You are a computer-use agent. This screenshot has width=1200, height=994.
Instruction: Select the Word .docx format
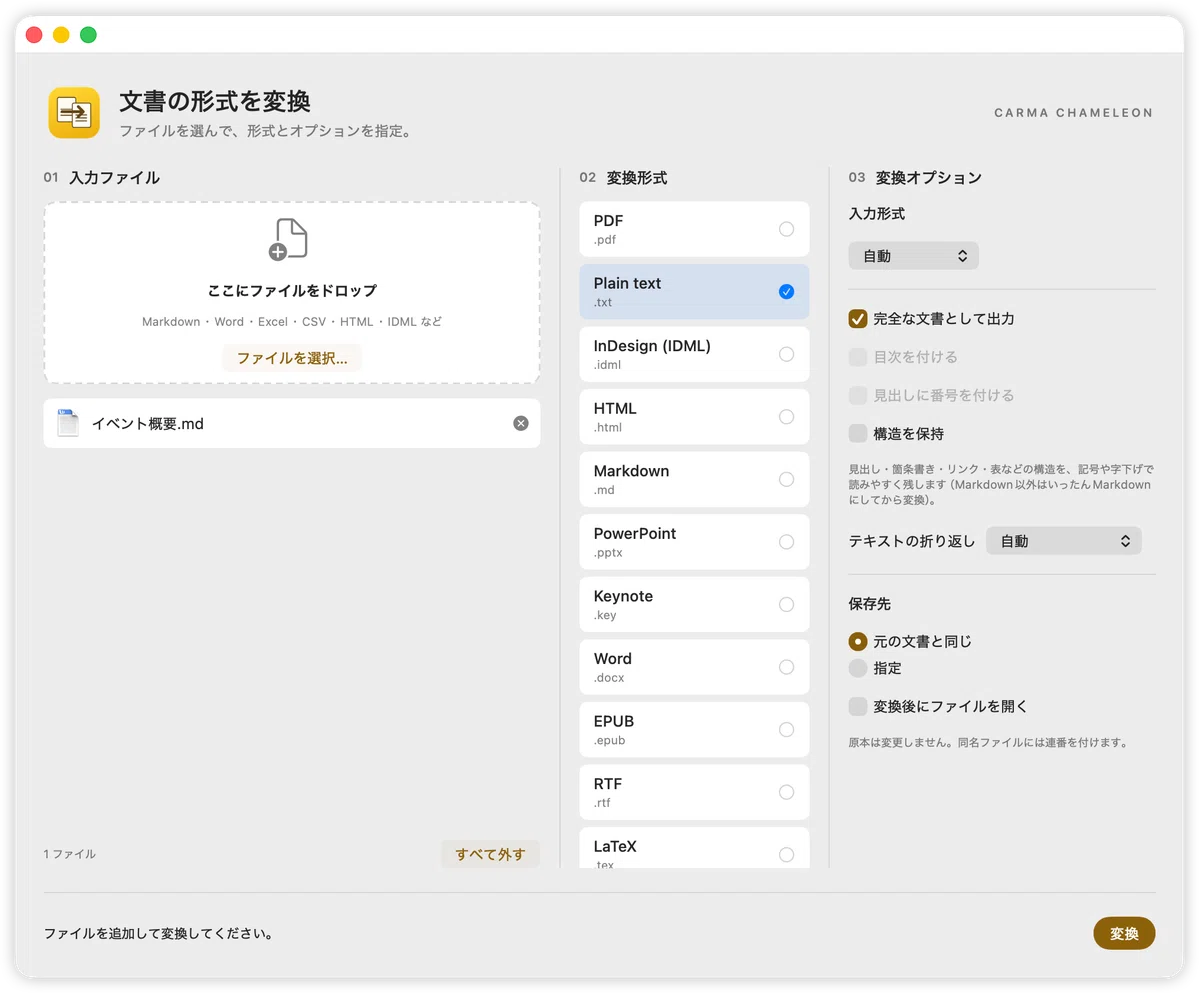pos(694,667)
